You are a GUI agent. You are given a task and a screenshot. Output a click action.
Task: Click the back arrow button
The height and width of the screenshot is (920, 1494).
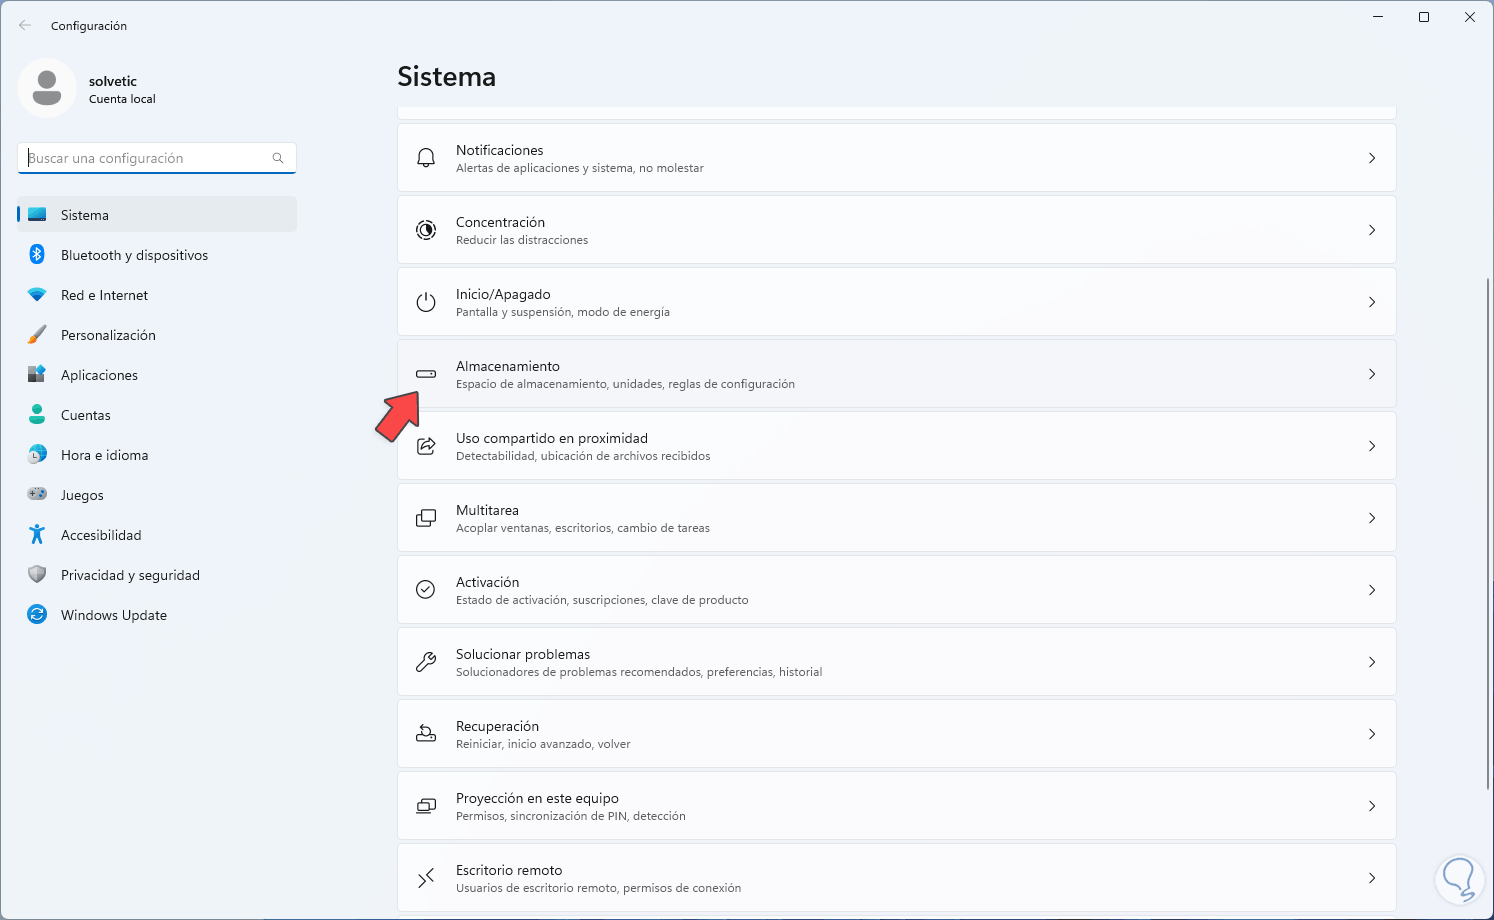tap(25, 25)
